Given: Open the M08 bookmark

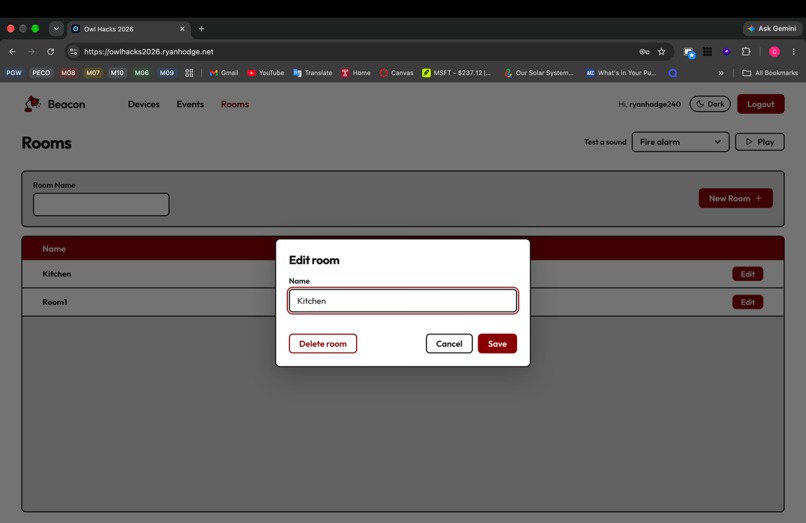Looking at the screenshot, I should (68, 73).
